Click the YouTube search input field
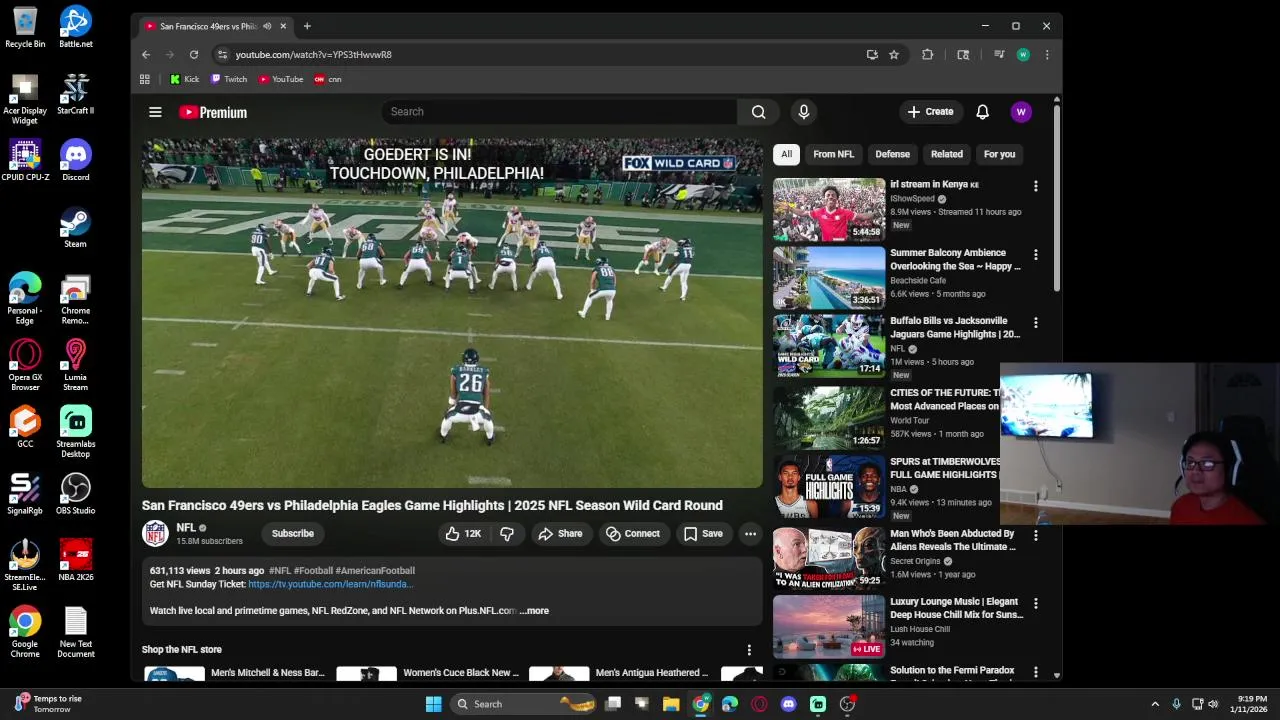This screenshot has height=720, width=1280. click(x=559, y=112)
